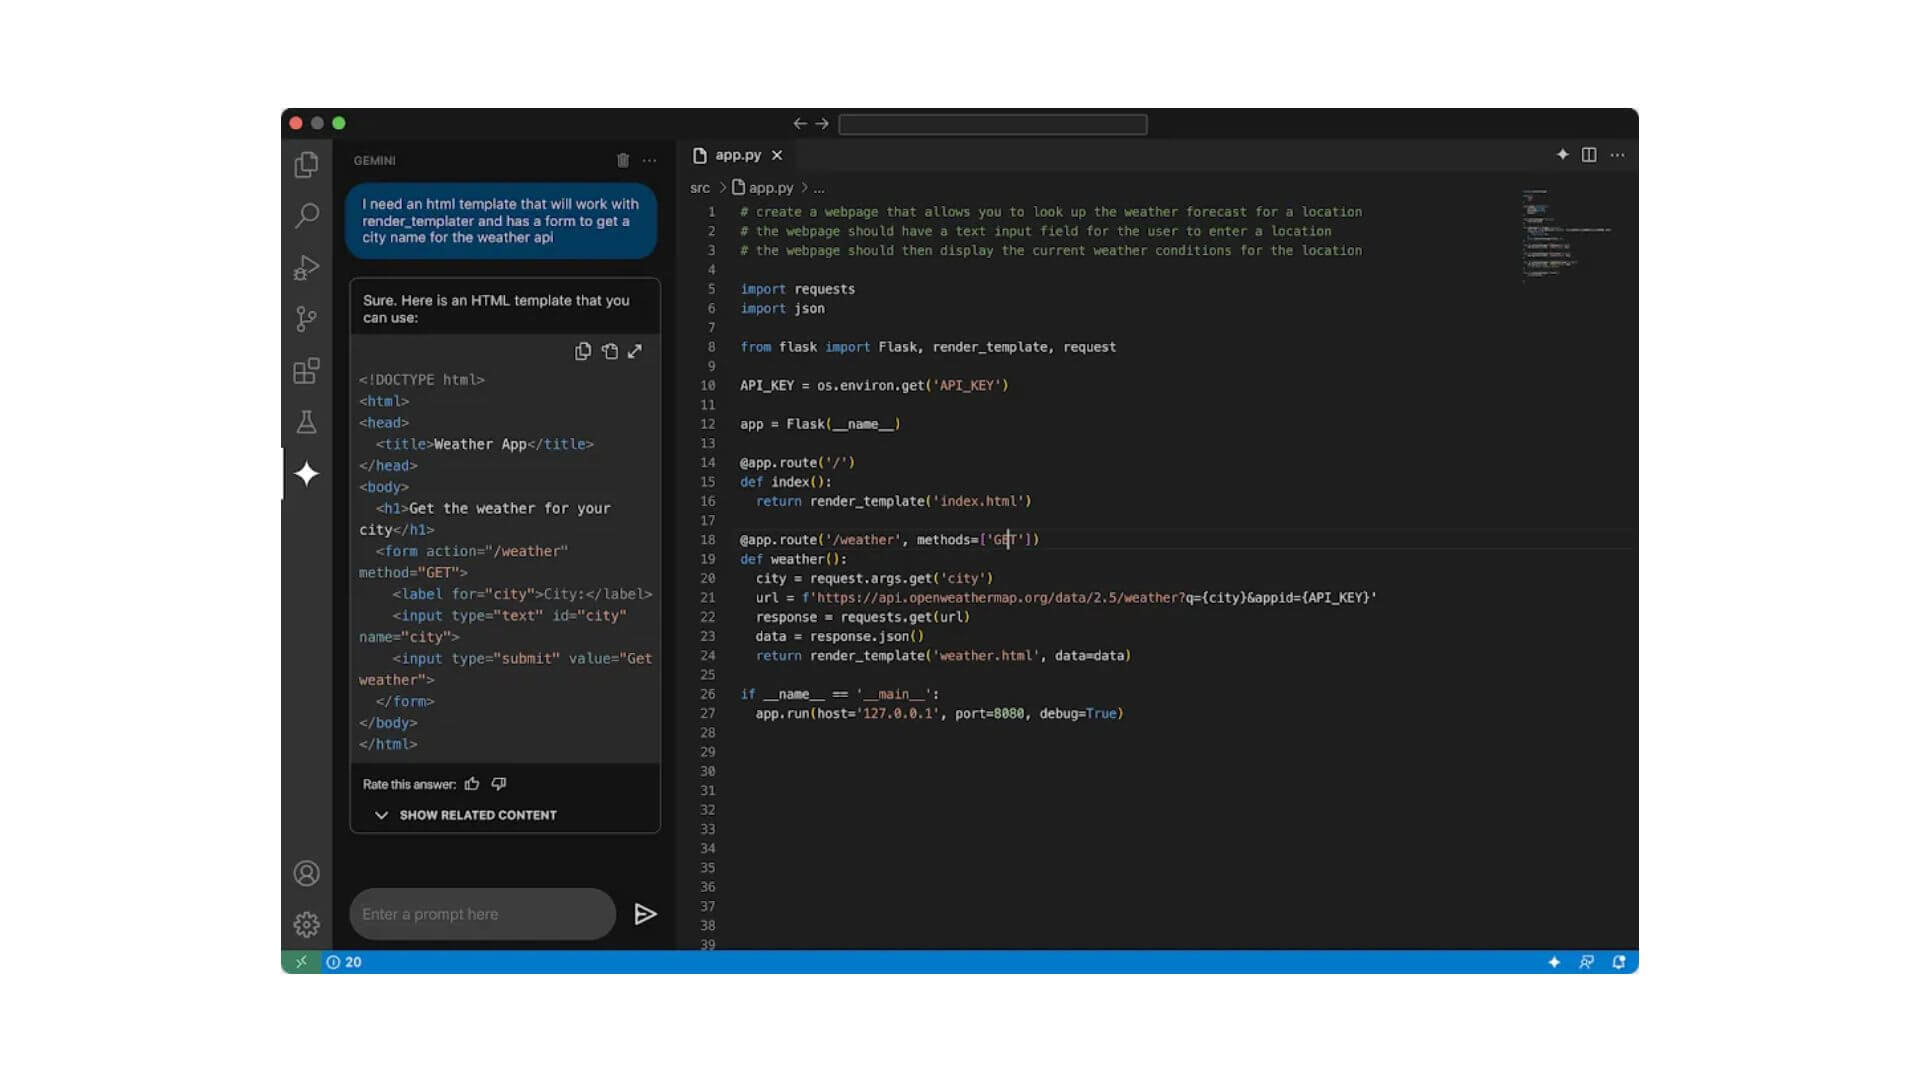Rate the Gemini answer with thumbs up
Image resolution: width=1920 pixels, height=1080 pixels.
(x=472, y=783)
